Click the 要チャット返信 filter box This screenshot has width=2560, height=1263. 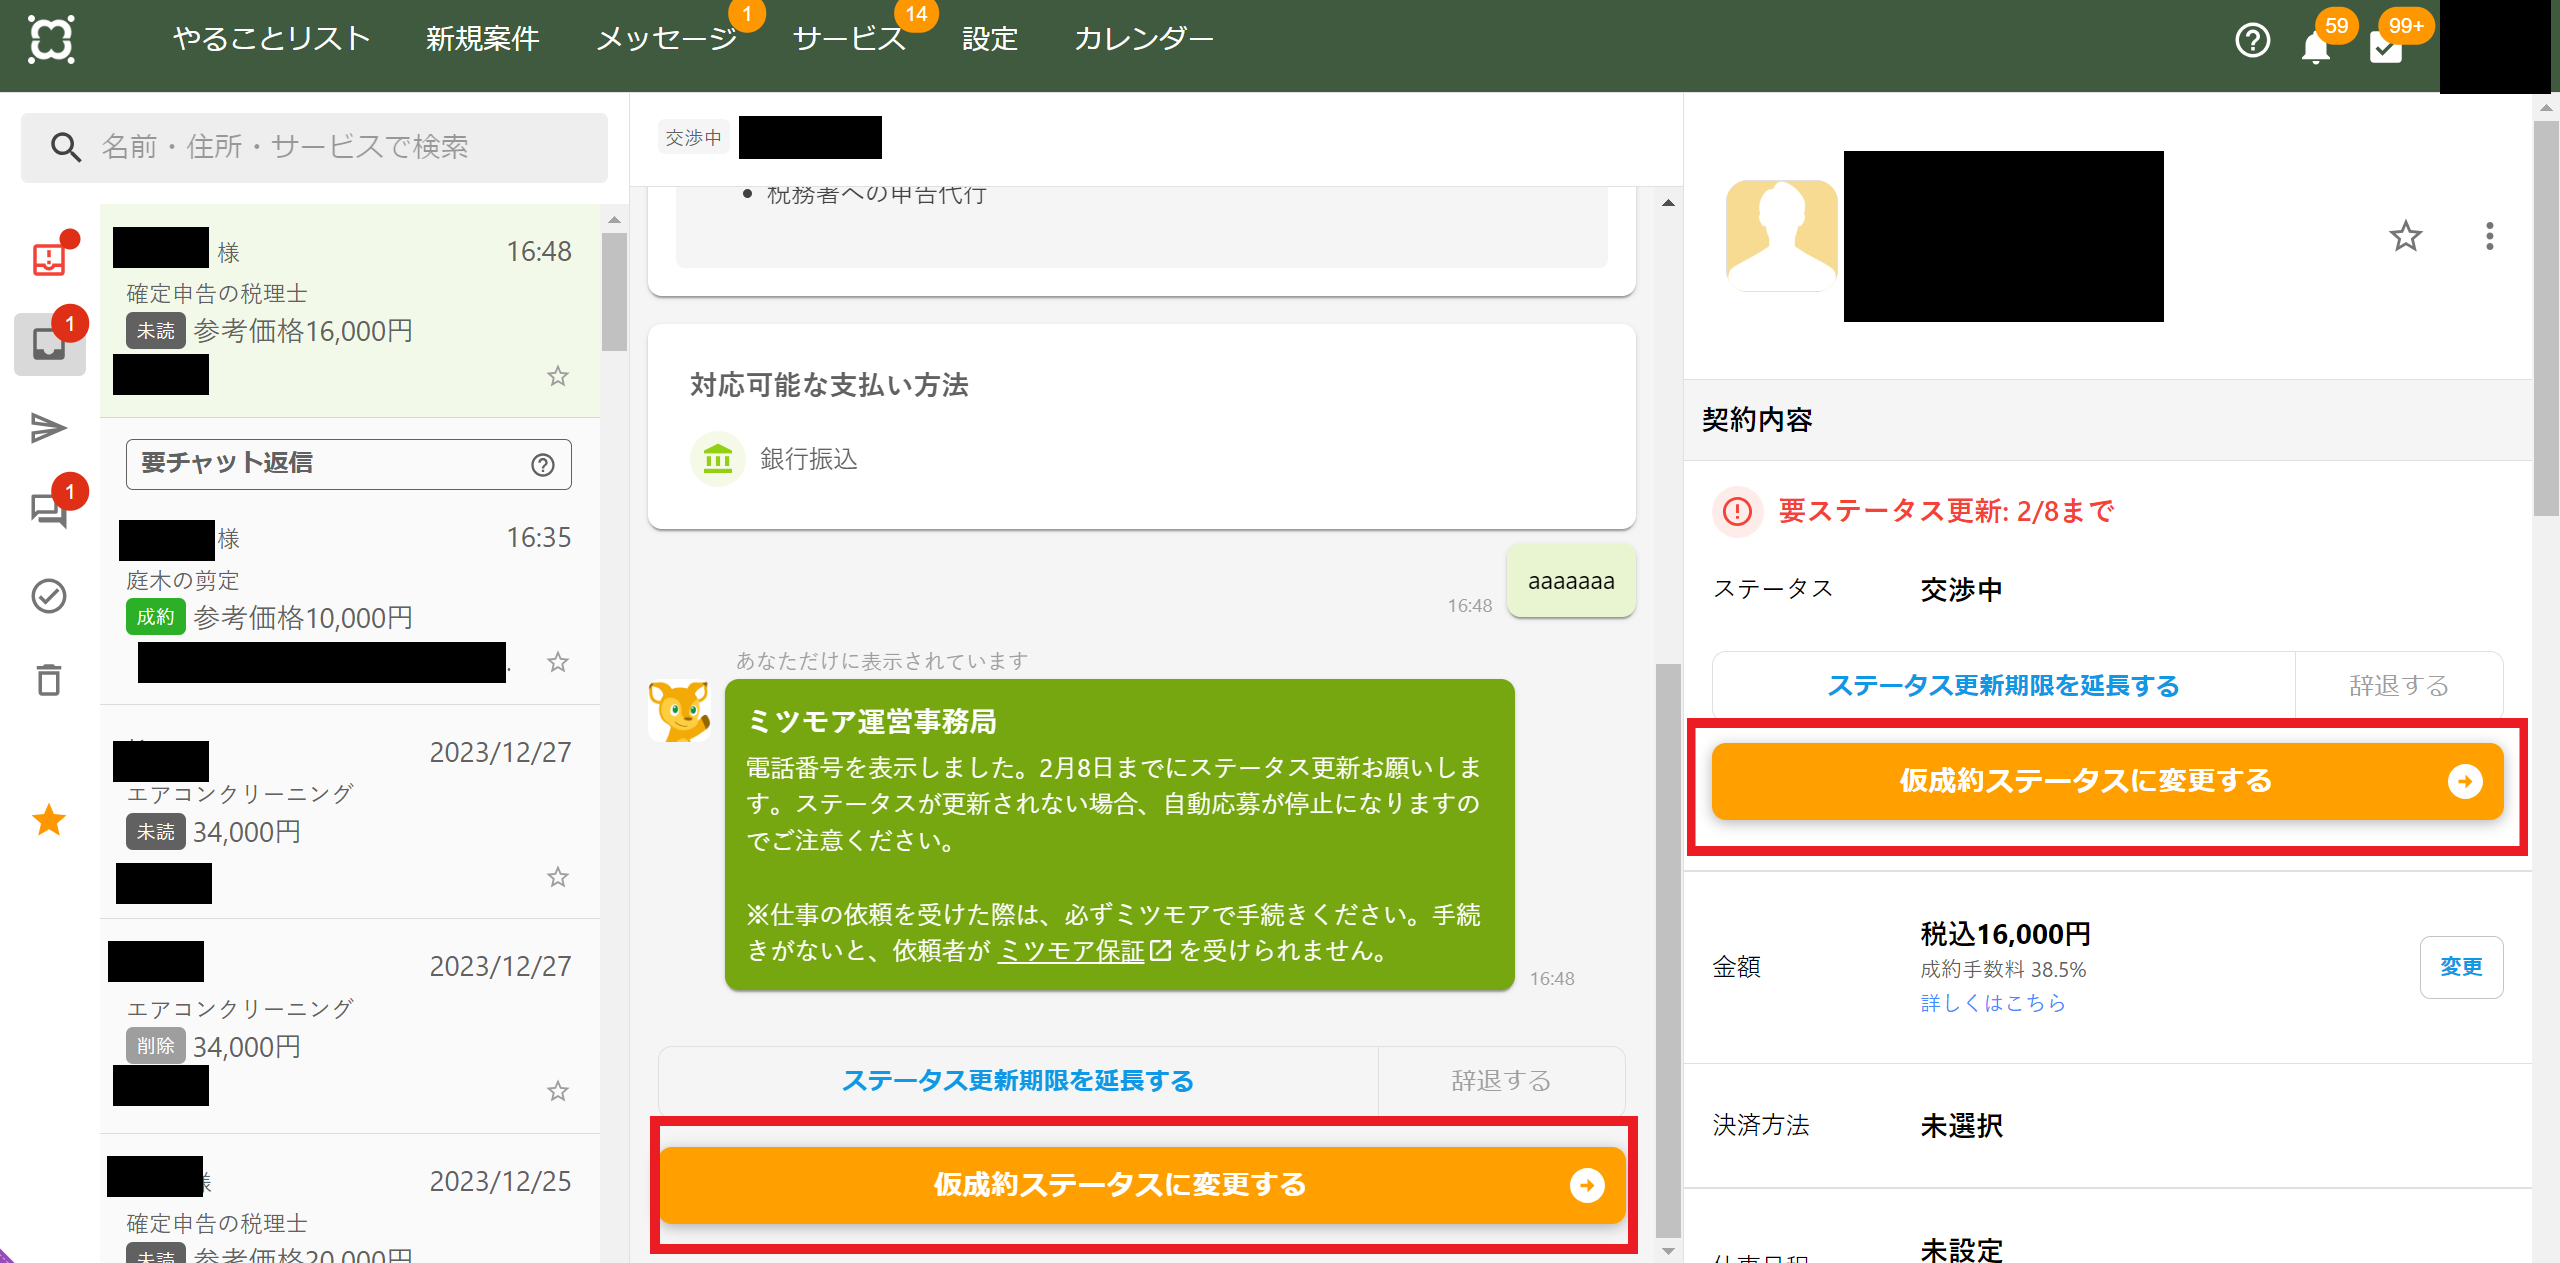point(349,464)
